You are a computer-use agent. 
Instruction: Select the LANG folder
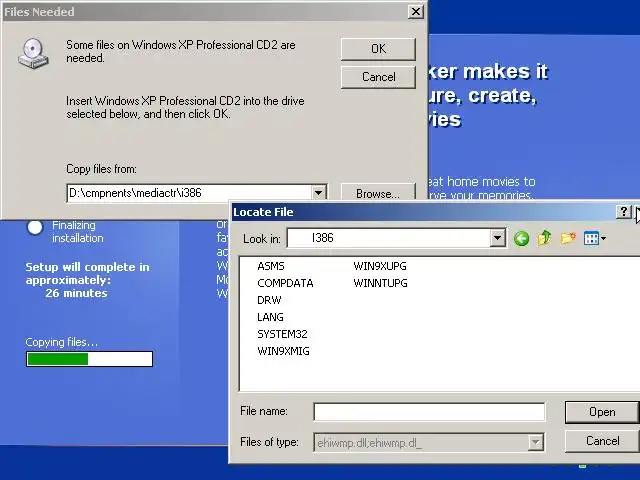tap(270, 317)
